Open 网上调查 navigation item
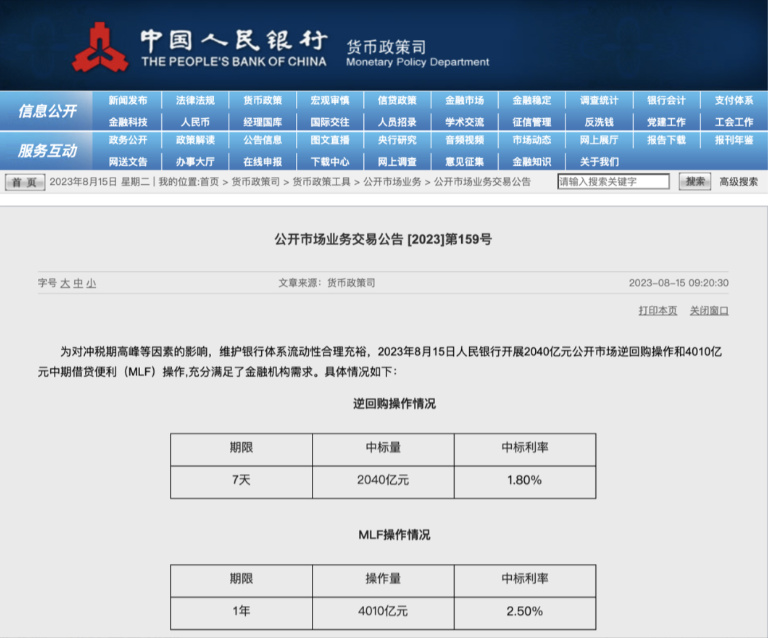The height and width of the screenshot is (638, 768). (x=397, y=162)
